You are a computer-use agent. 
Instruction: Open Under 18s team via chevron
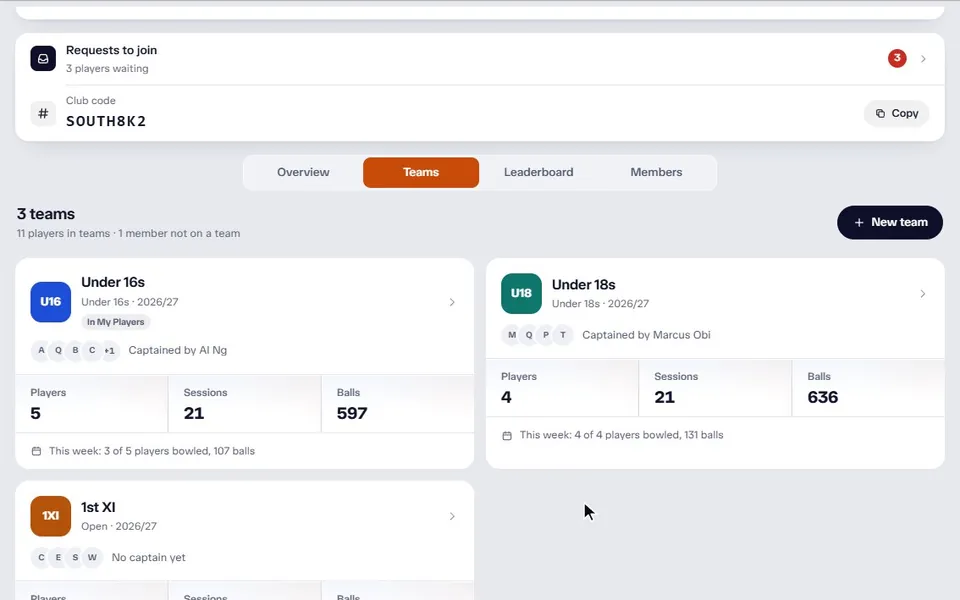pos(923,294)
